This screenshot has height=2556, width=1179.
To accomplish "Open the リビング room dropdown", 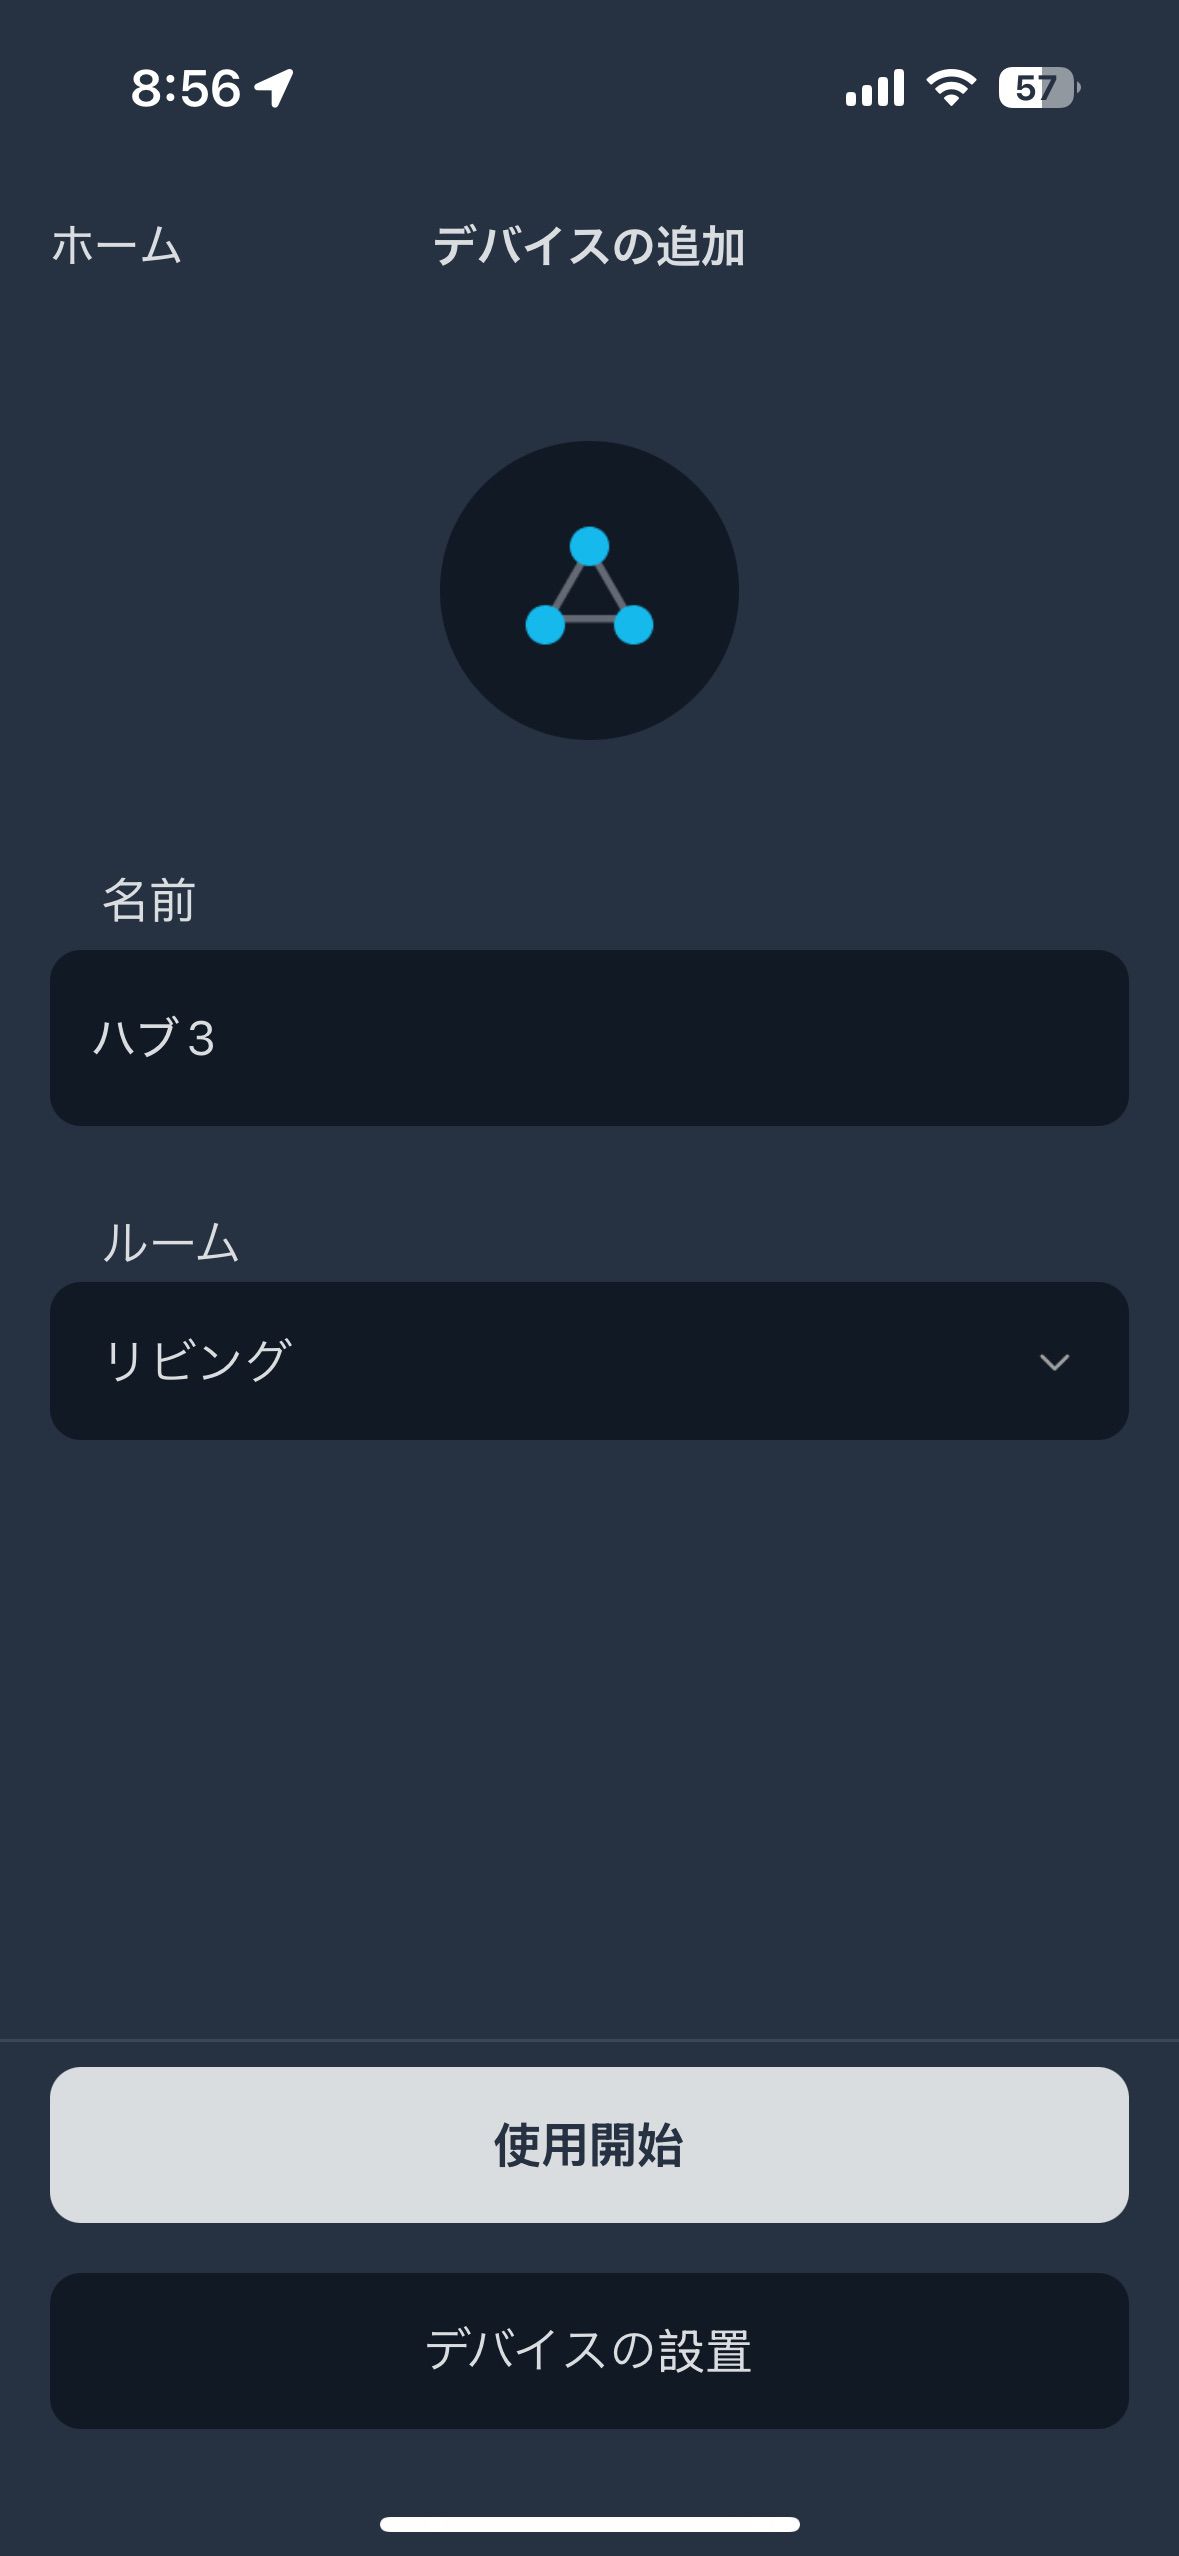I will (589, 1361).
